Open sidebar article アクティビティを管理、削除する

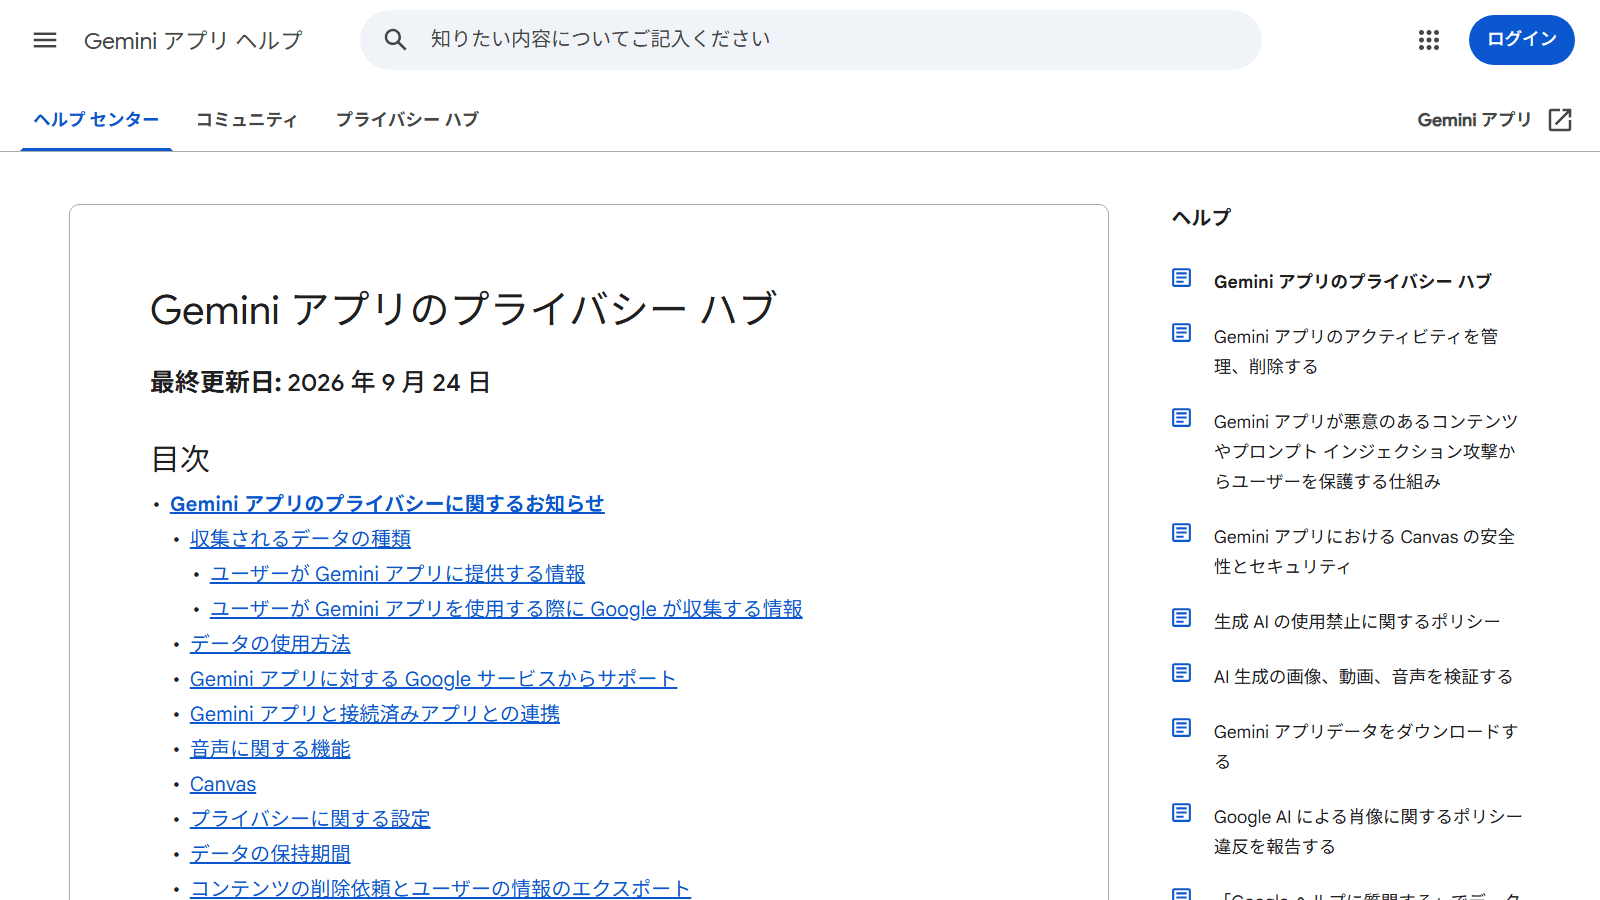tap(1355, 352)
